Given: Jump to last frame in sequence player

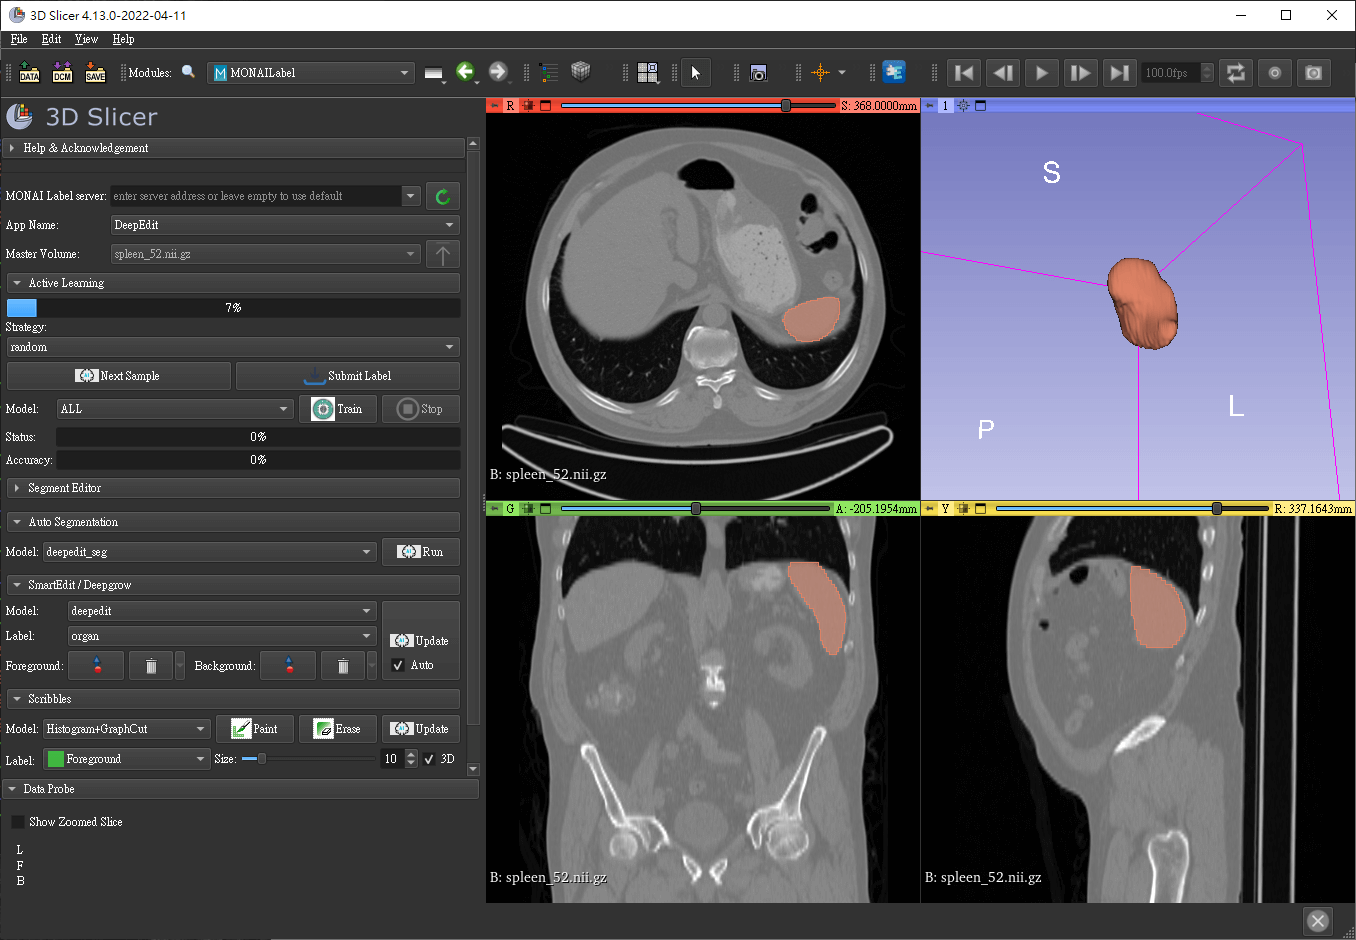Looking at the screenshot, I should coord(1120,72).
